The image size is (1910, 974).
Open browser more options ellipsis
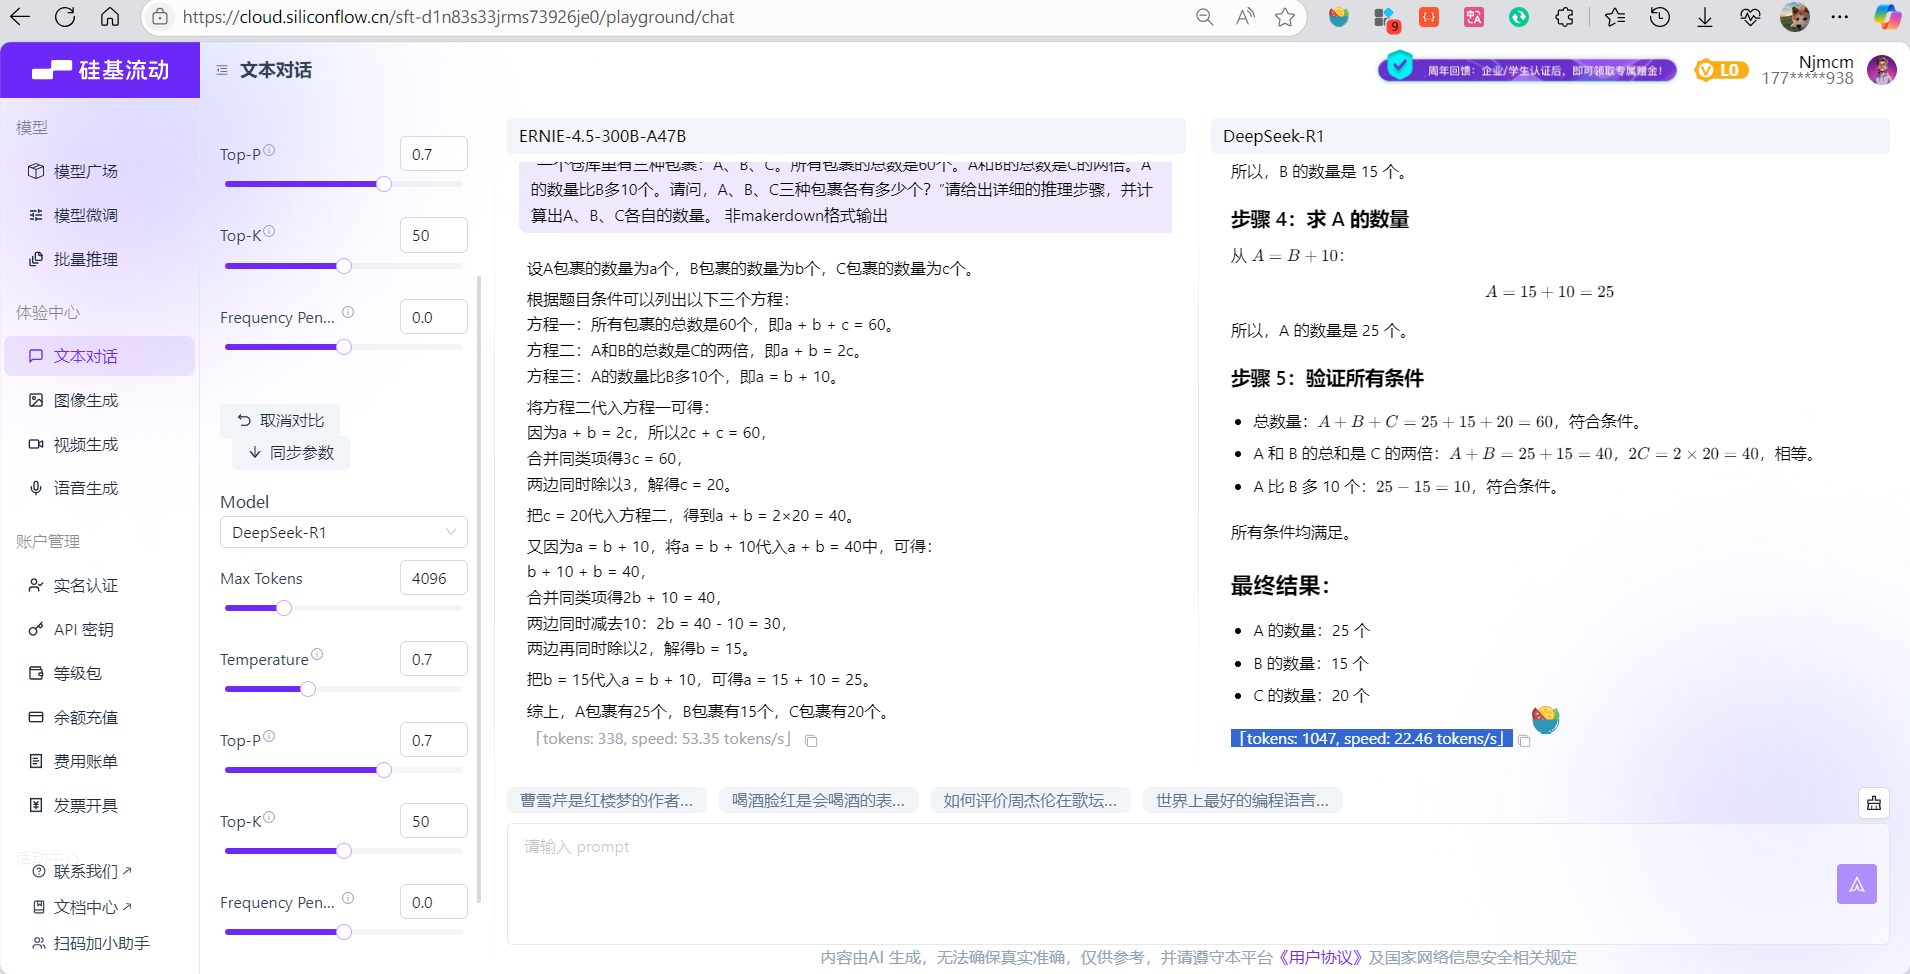click(x=1840, y=17)
